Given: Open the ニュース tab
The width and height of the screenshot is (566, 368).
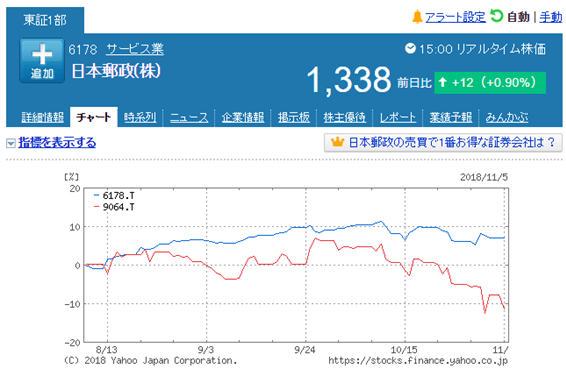Looking at the screenshot, I should point(189,117).
